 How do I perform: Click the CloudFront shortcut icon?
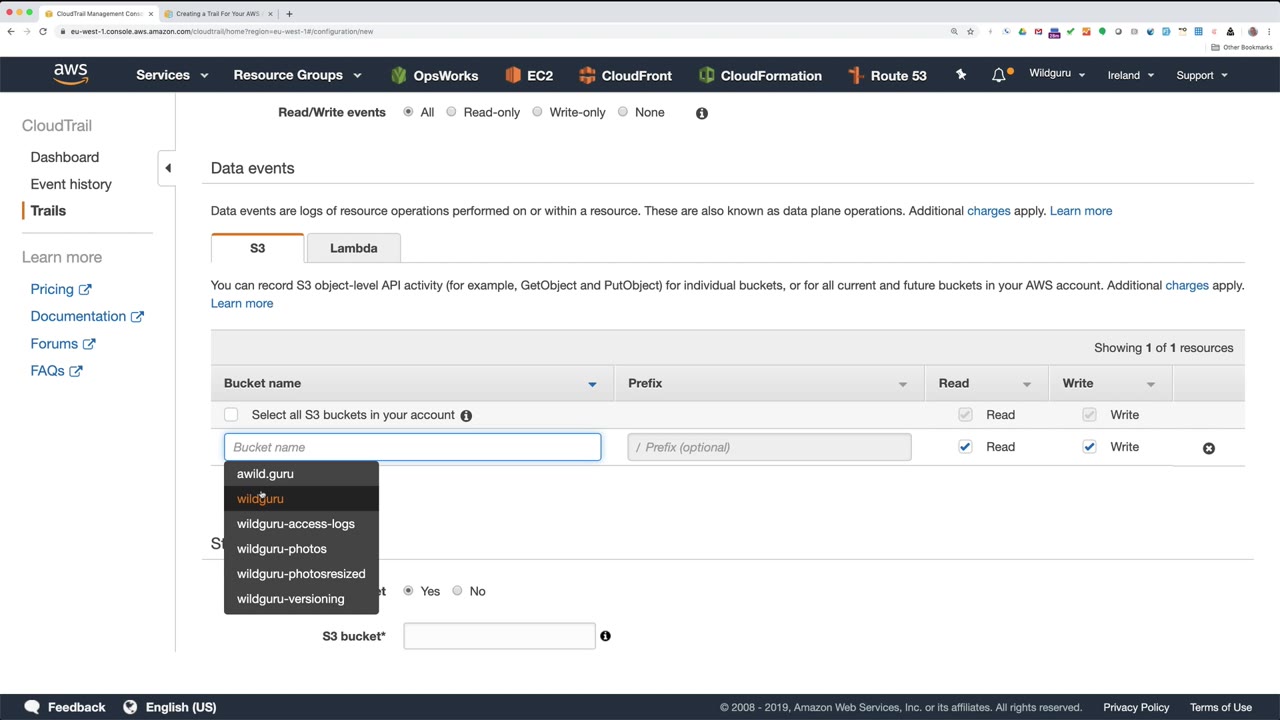(587, 75)
